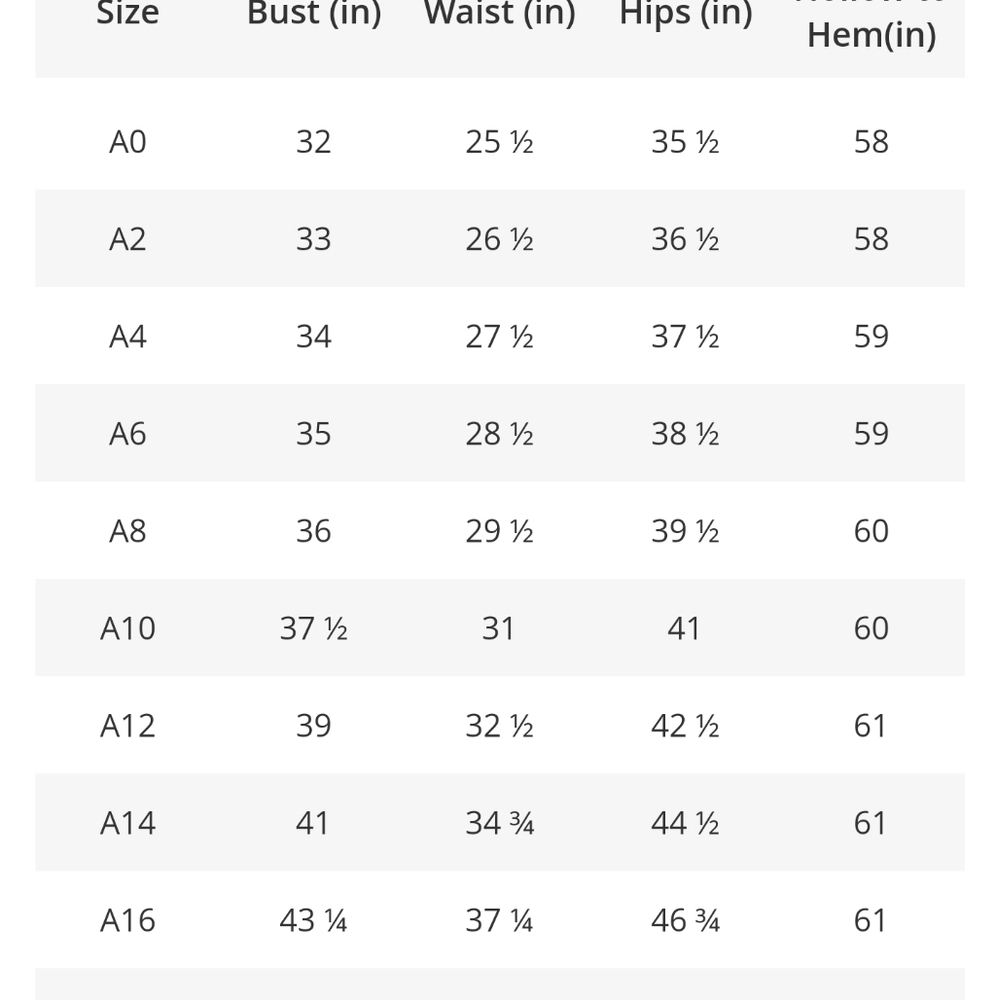Select the A0 size cell
The width and height of the screenshot is (996, 1000).
point(127,142)
